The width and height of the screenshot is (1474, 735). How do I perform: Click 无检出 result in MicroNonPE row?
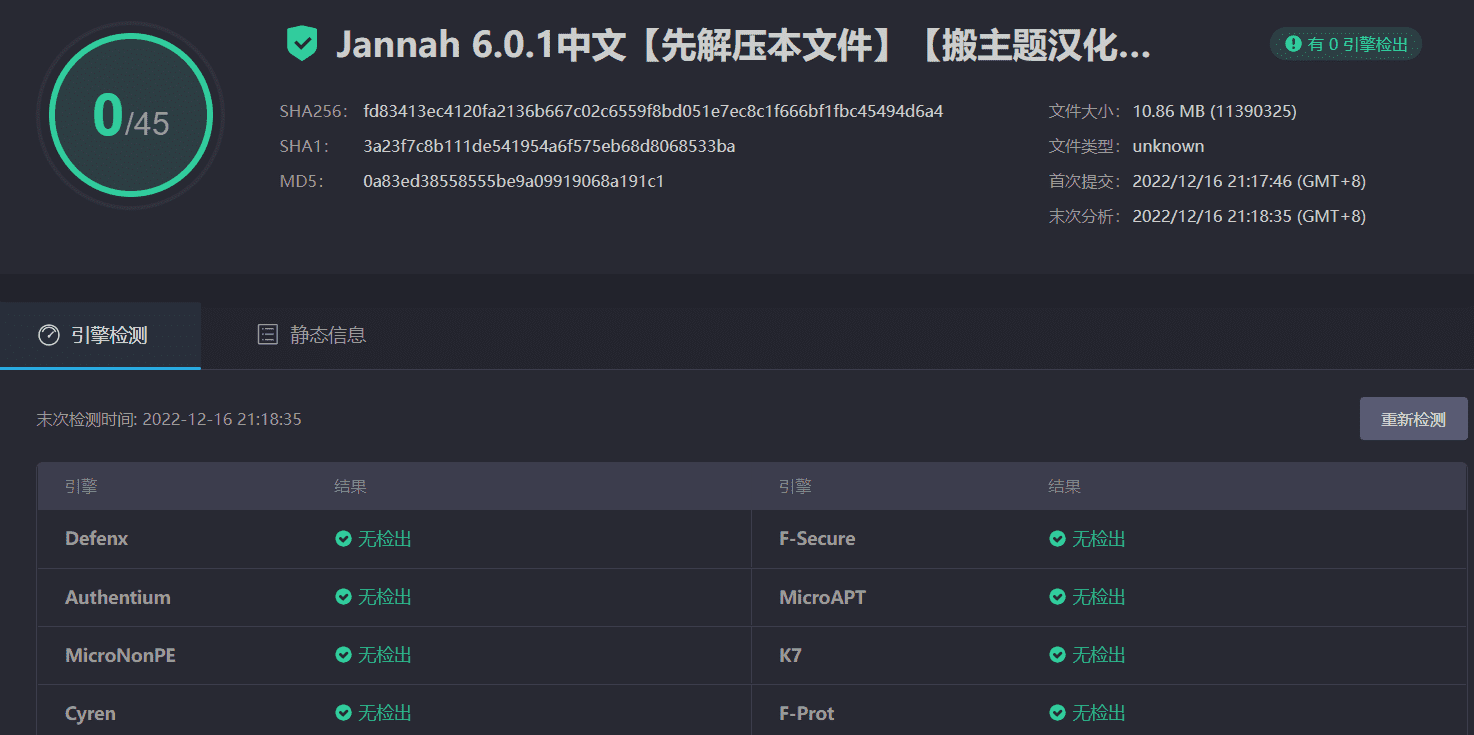tap(385, 655)
